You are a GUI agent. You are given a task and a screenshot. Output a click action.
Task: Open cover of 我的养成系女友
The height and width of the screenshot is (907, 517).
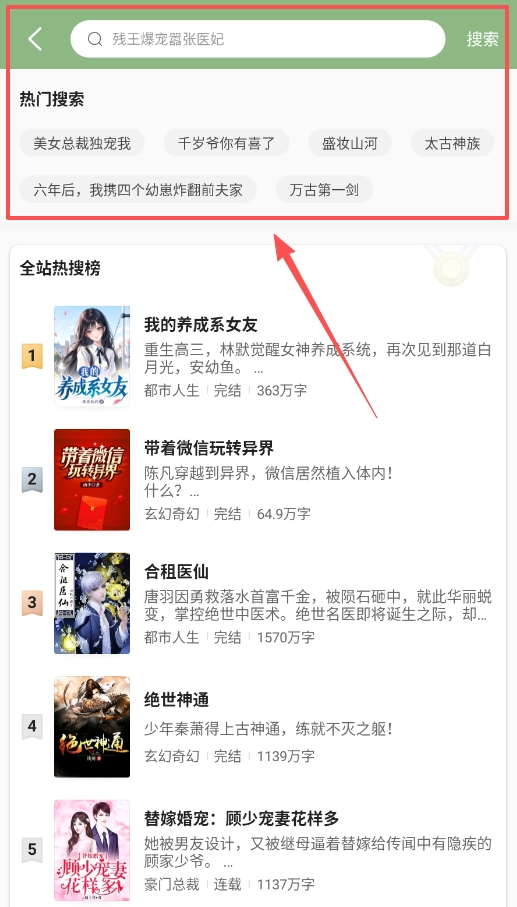[x=92, y=356]
